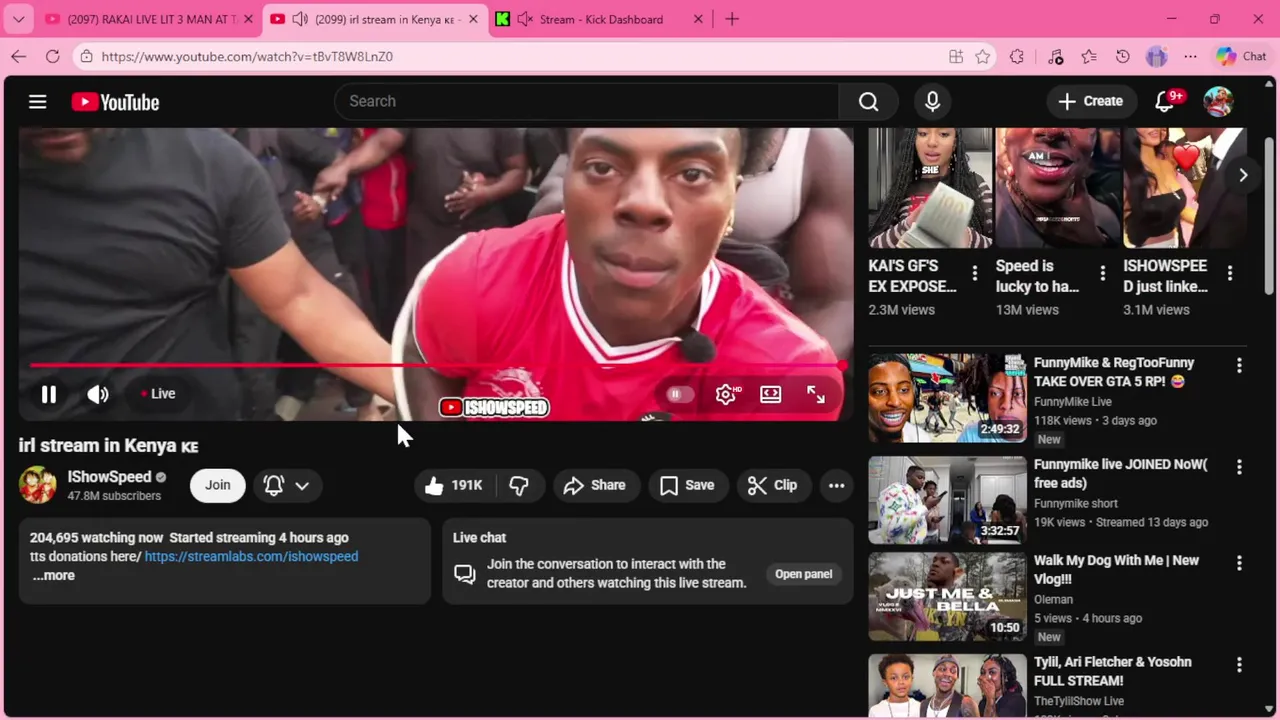Open the browser extensions puzzle icon

1017,56
